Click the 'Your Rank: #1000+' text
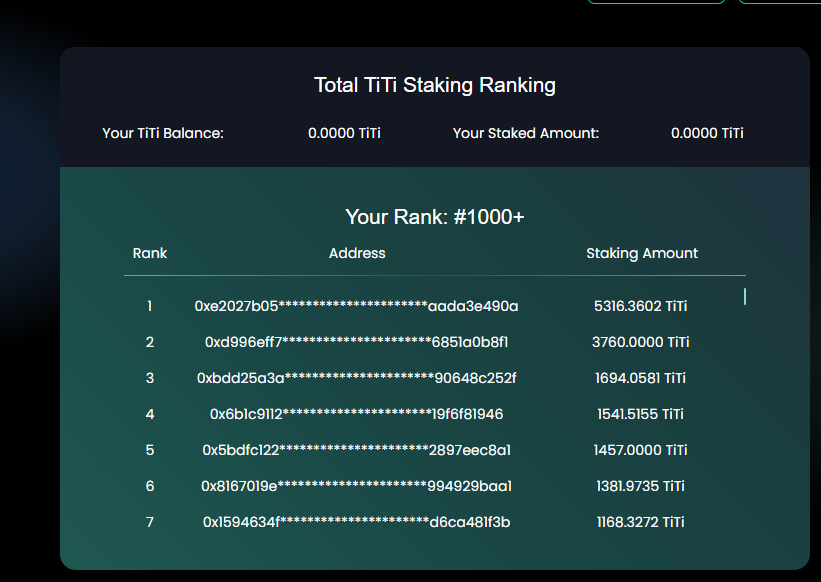This screenshot has width=821, height=582. [435, 217]
